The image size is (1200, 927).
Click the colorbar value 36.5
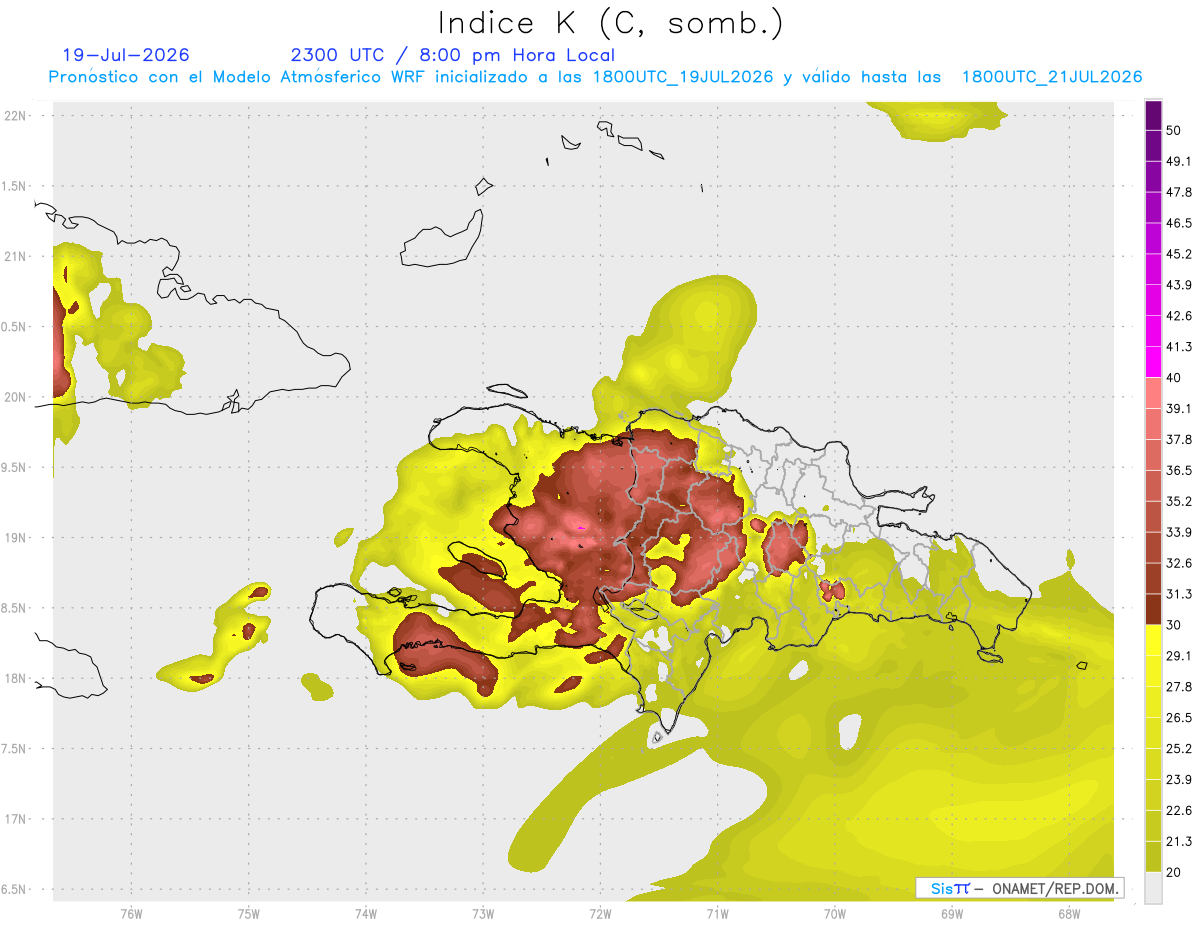coord(1180,470)
